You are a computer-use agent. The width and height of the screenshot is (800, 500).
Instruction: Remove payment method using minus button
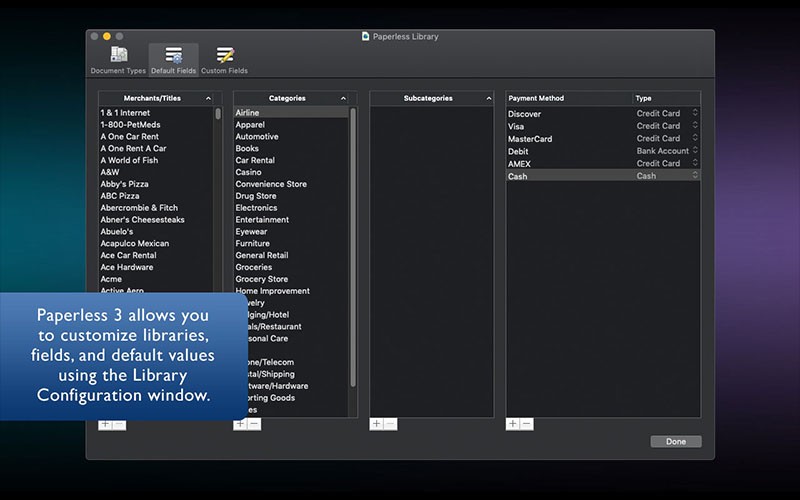[x=527, y=424]
